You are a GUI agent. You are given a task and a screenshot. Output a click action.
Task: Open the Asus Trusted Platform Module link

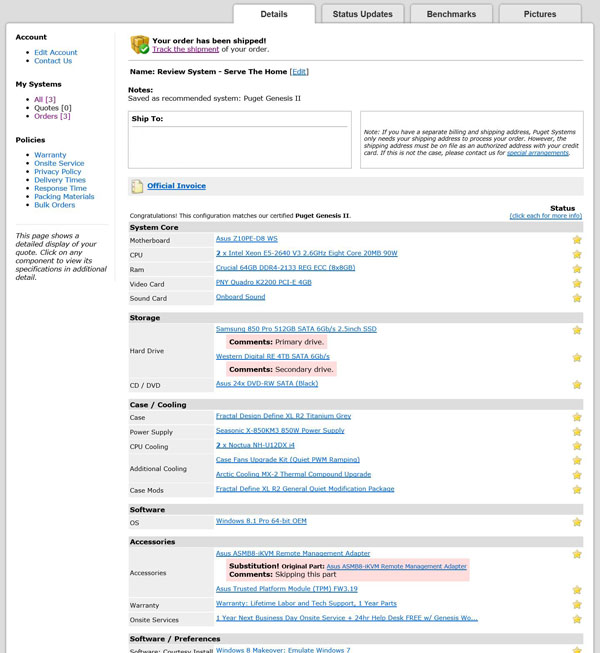coord(286,589)
